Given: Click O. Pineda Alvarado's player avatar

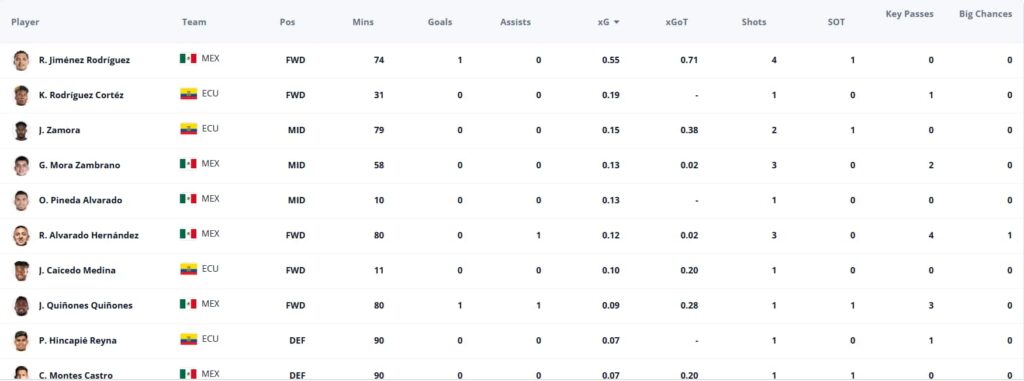Looking at the screenshot, I should [x=22, y=201].
